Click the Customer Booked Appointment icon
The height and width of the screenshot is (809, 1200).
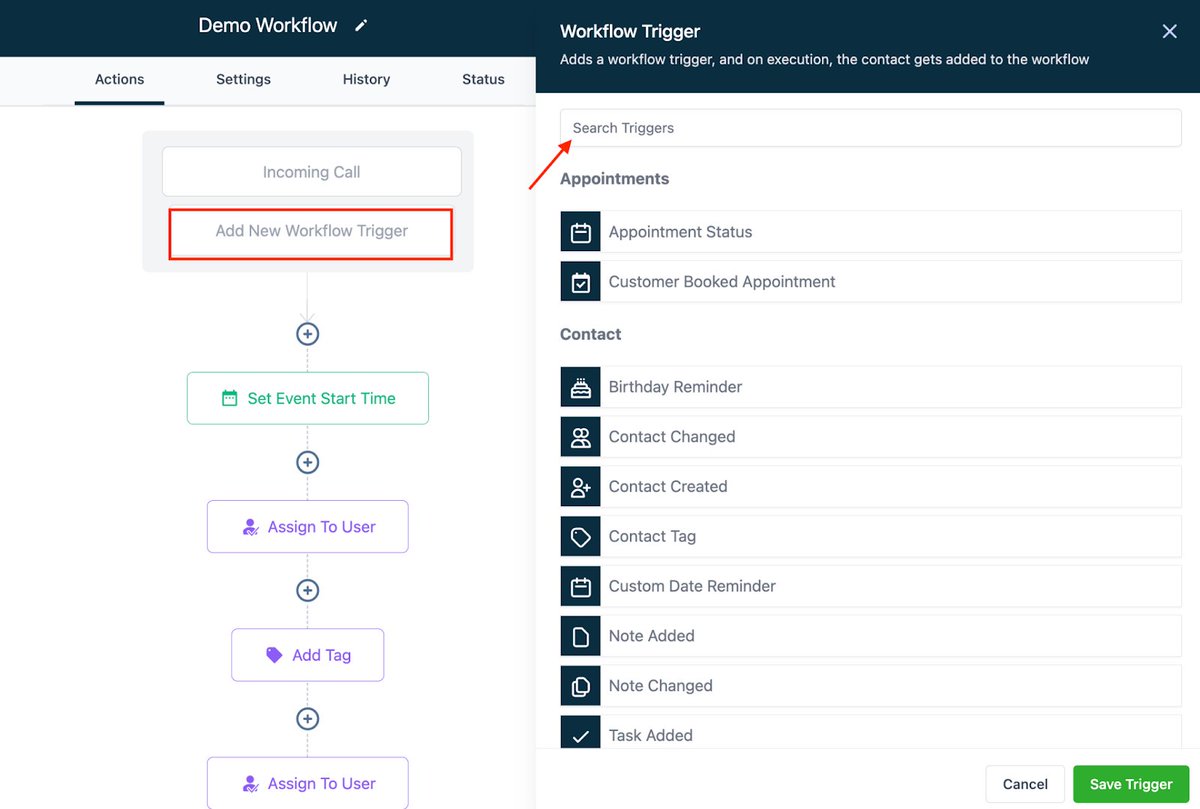[x=581, y=282]
